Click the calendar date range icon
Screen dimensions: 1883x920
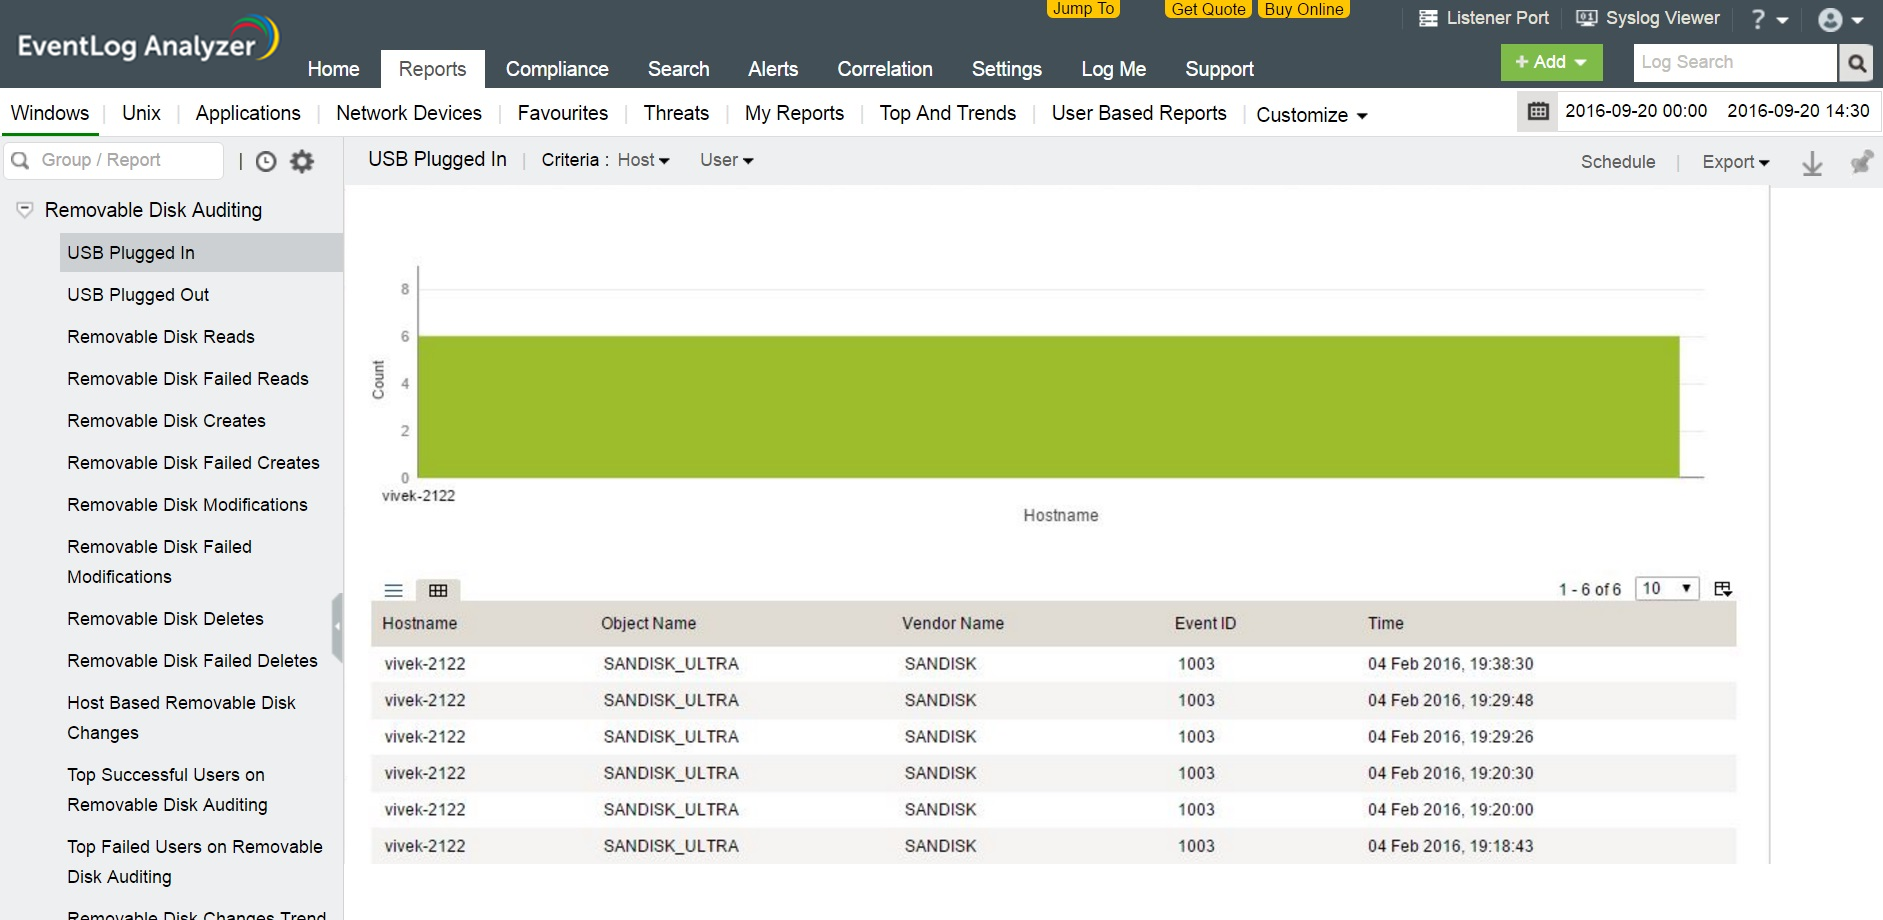1538,111
